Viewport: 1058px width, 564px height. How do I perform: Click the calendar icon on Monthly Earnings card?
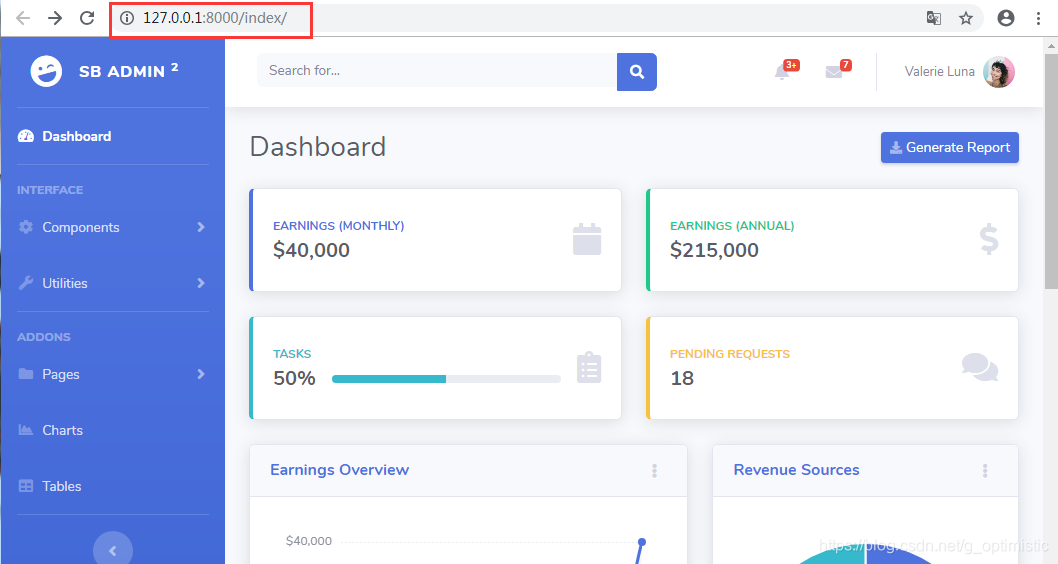pos(587,239)
